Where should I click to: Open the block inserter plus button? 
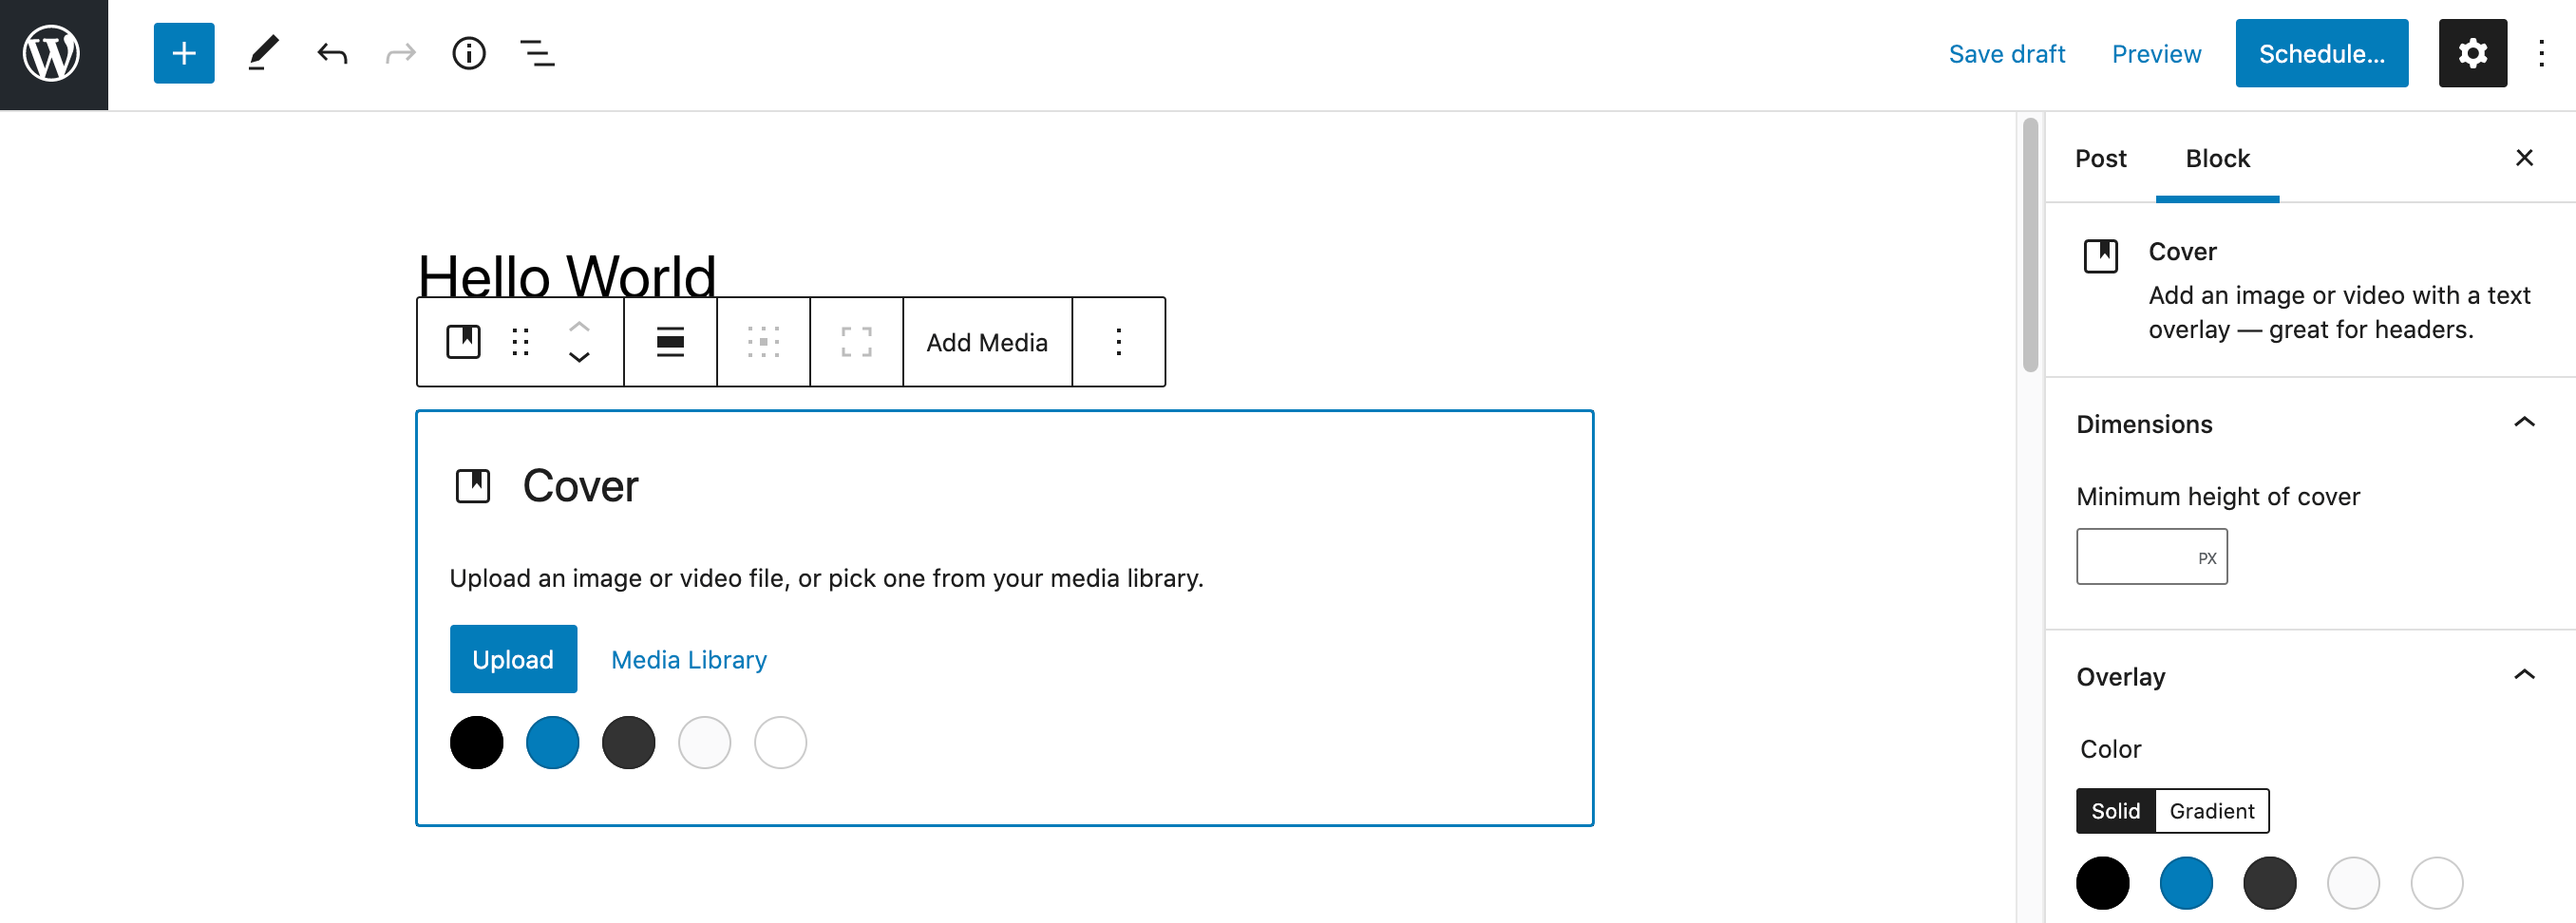pyautogui.click(x=184, y=54)
